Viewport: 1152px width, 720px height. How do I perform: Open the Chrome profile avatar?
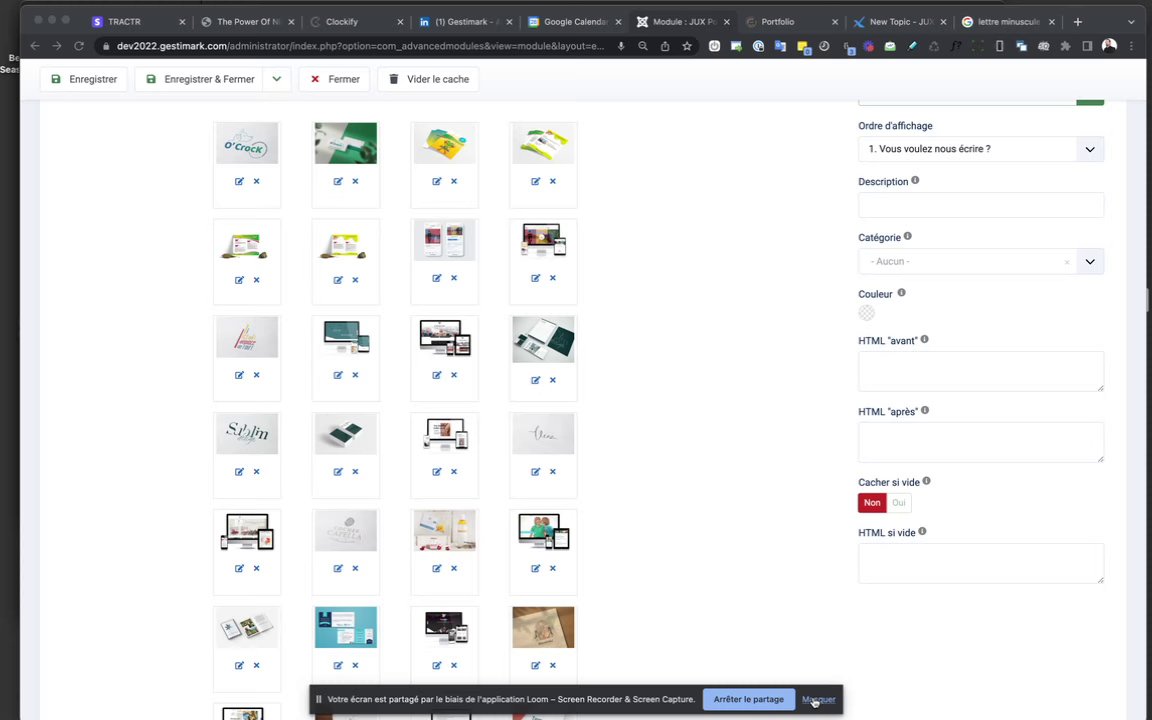pos(1109,46)
